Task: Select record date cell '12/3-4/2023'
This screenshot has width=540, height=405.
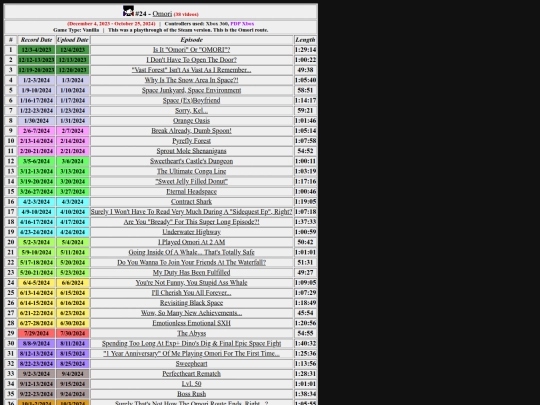Action: point(37,50)
